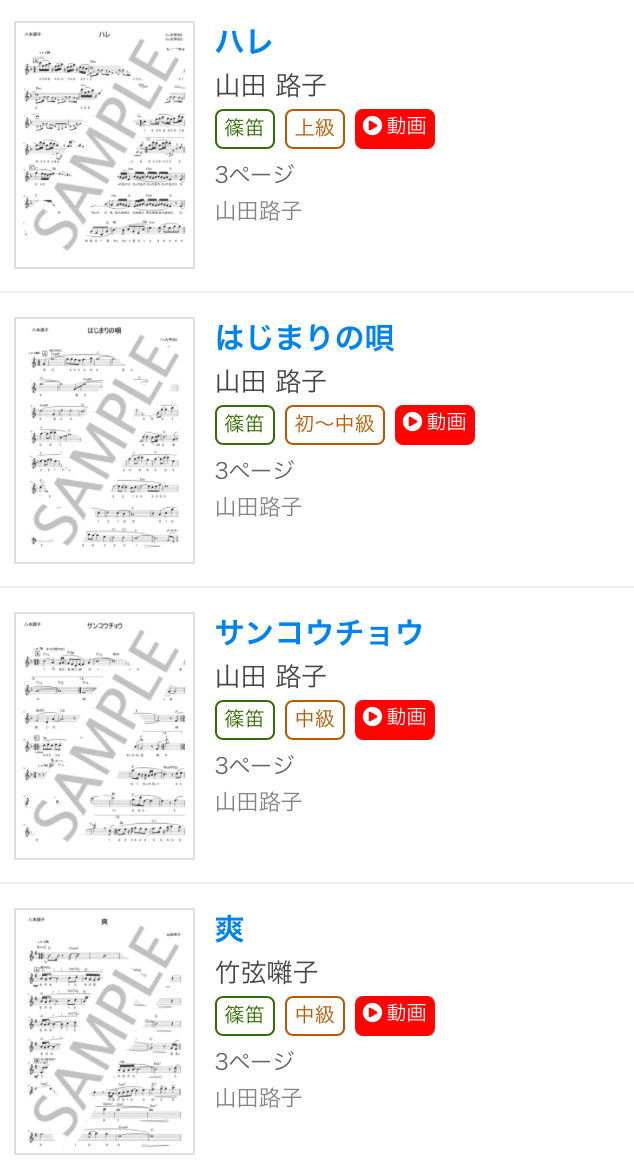Click the ハレ sample score thumbnail
Image resolution: width=634 pixels, height=1173 pixels.
coord(105,145)
